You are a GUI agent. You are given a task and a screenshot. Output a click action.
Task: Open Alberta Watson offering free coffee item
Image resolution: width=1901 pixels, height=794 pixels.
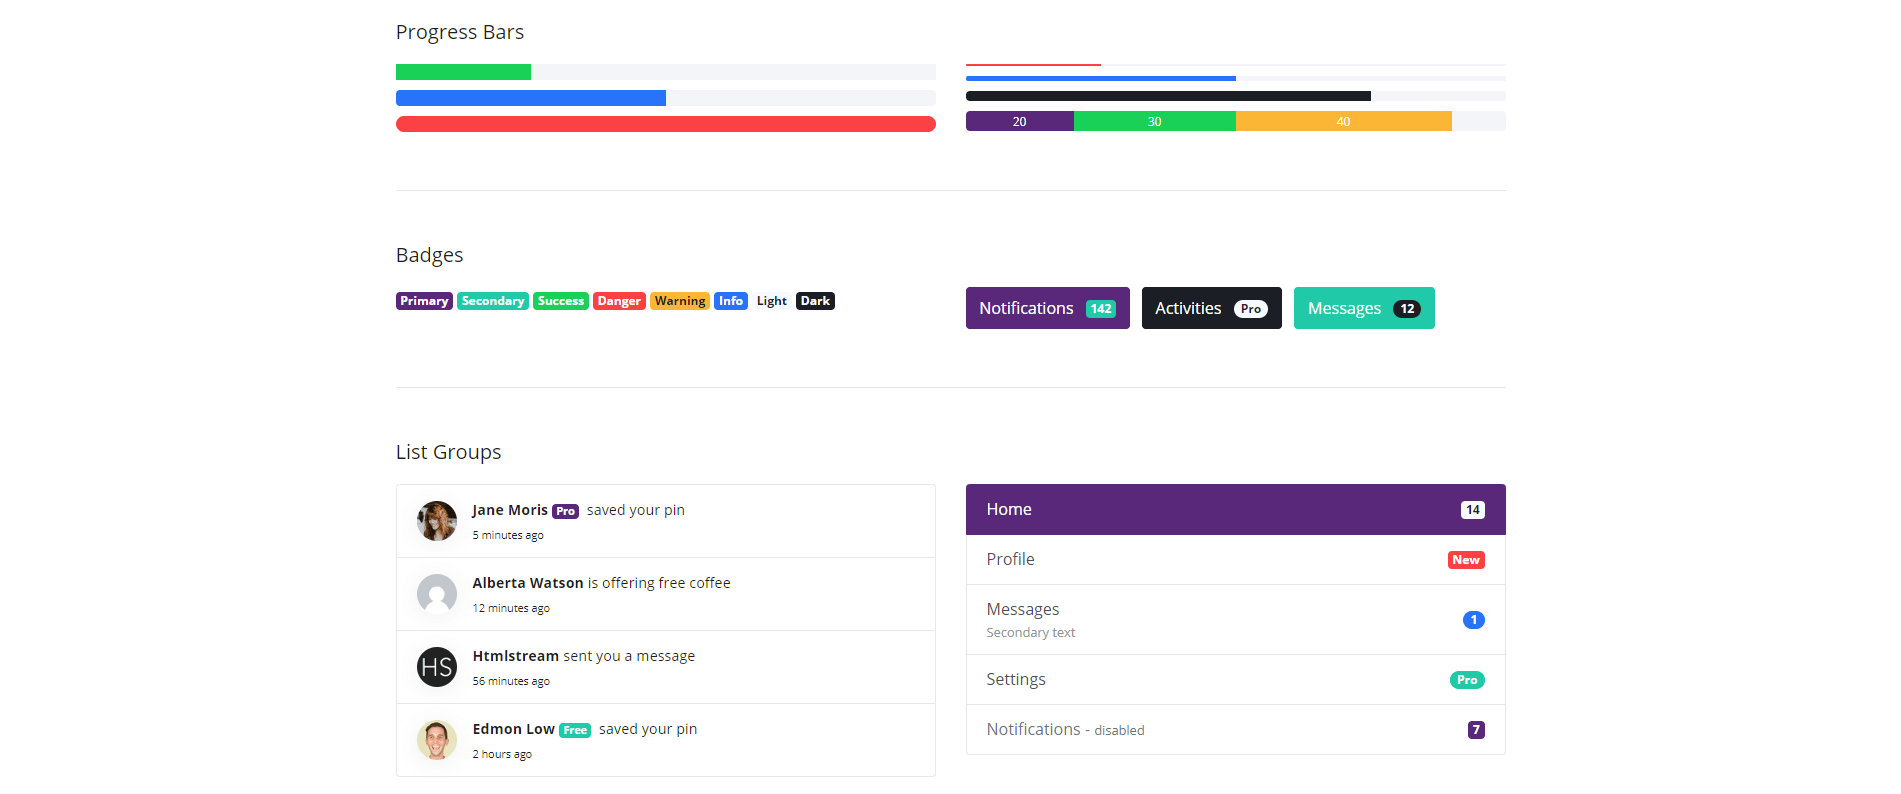click(x=666, y=594)
